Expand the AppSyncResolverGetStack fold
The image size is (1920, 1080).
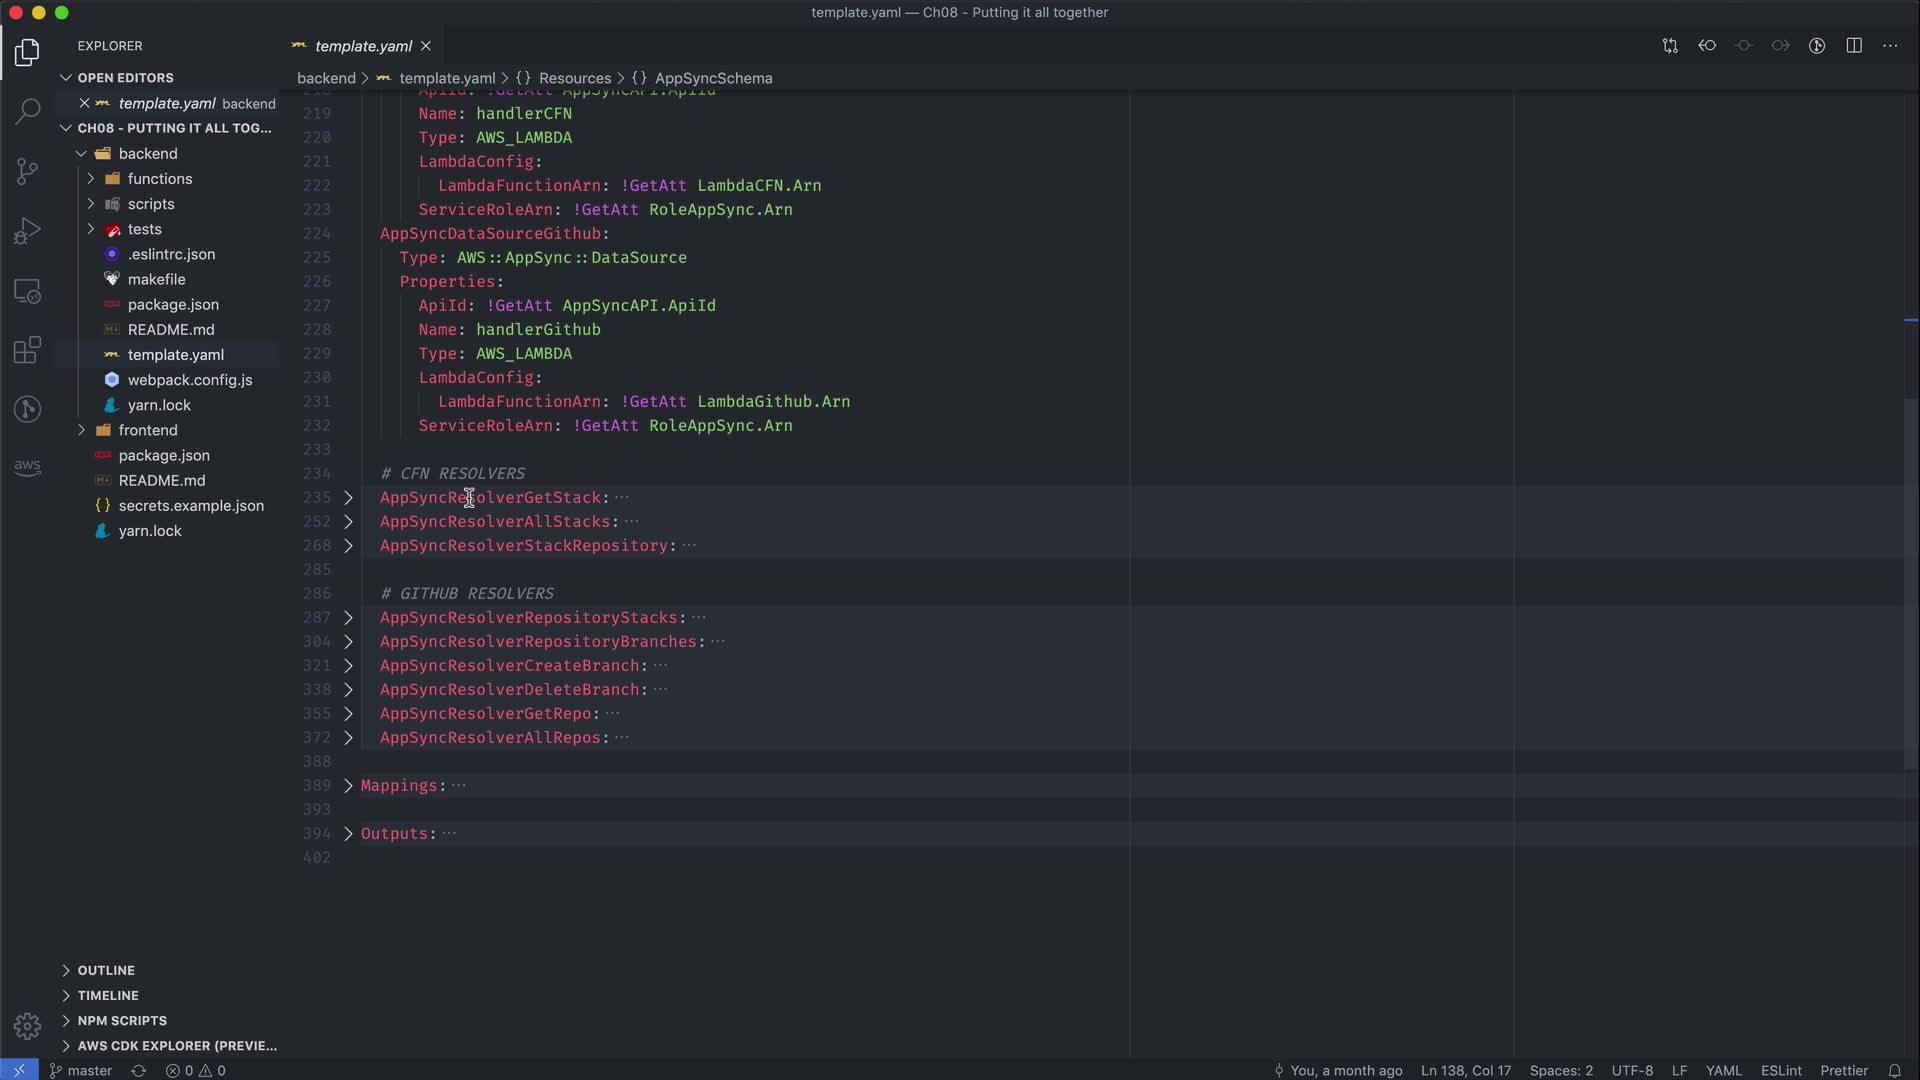pos(348,497)
